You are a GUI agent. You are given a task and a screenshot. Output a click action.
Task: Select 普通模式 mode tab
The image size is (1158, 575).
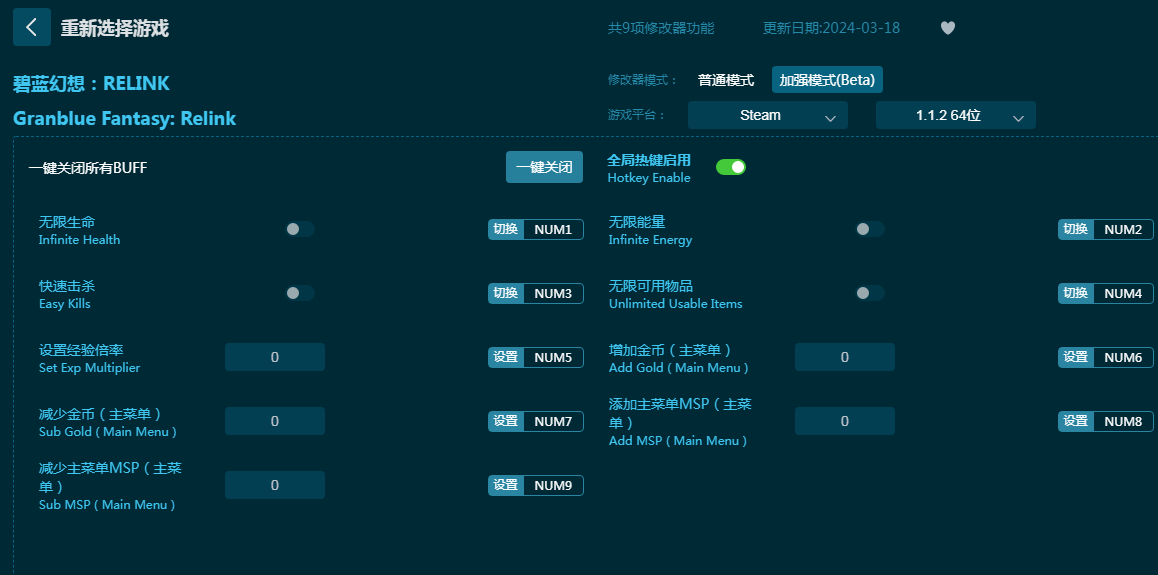coord(726,80)
